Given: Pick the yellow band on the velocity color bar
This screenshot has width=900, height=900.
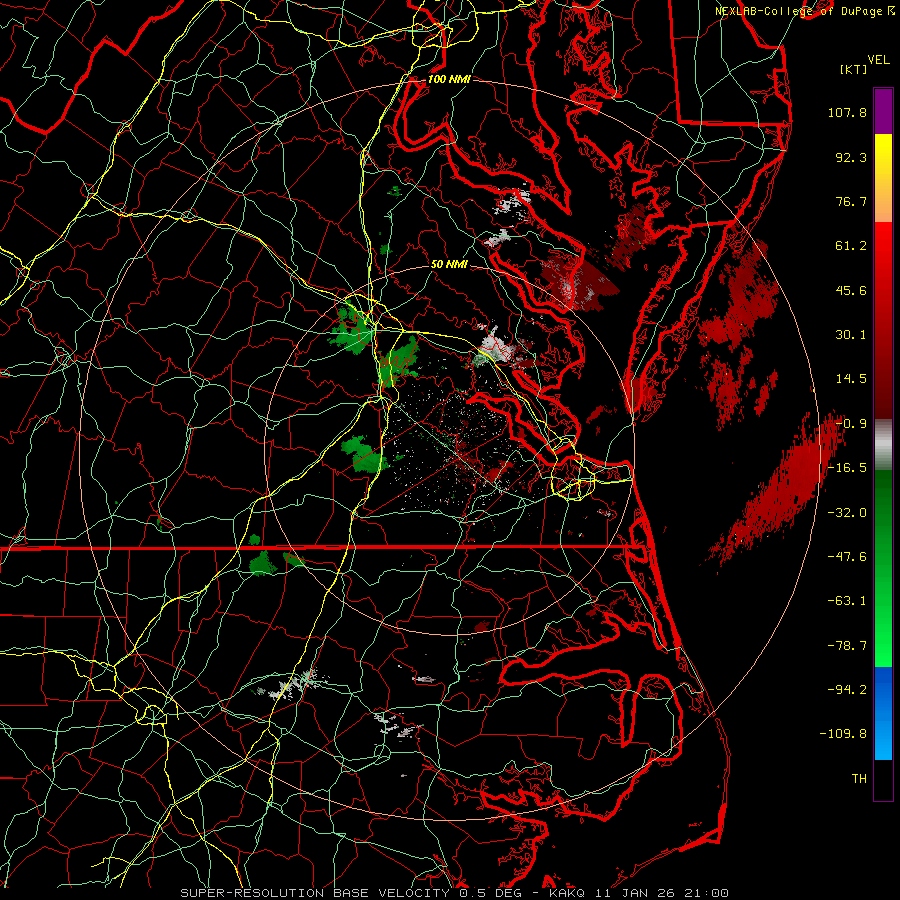Looking at the screenshot, I should tap(883, 178).
